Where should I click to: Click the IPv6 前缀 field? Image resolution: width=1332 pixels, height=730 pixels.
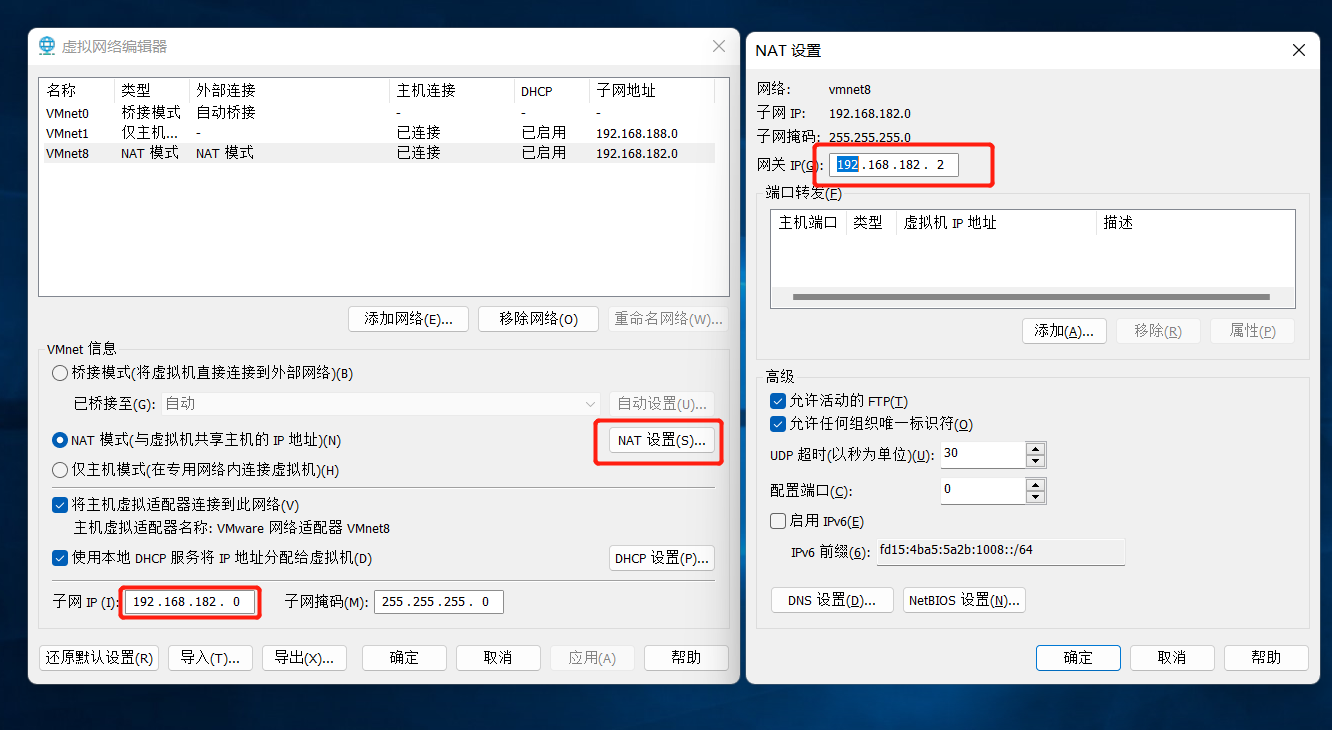click(x=1000, y=551)
